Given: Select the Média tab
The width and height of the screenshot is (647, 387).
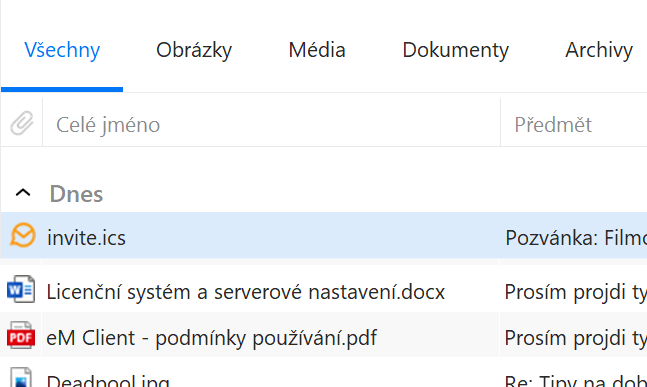Looking at the screenshot, I should (317, 50).
